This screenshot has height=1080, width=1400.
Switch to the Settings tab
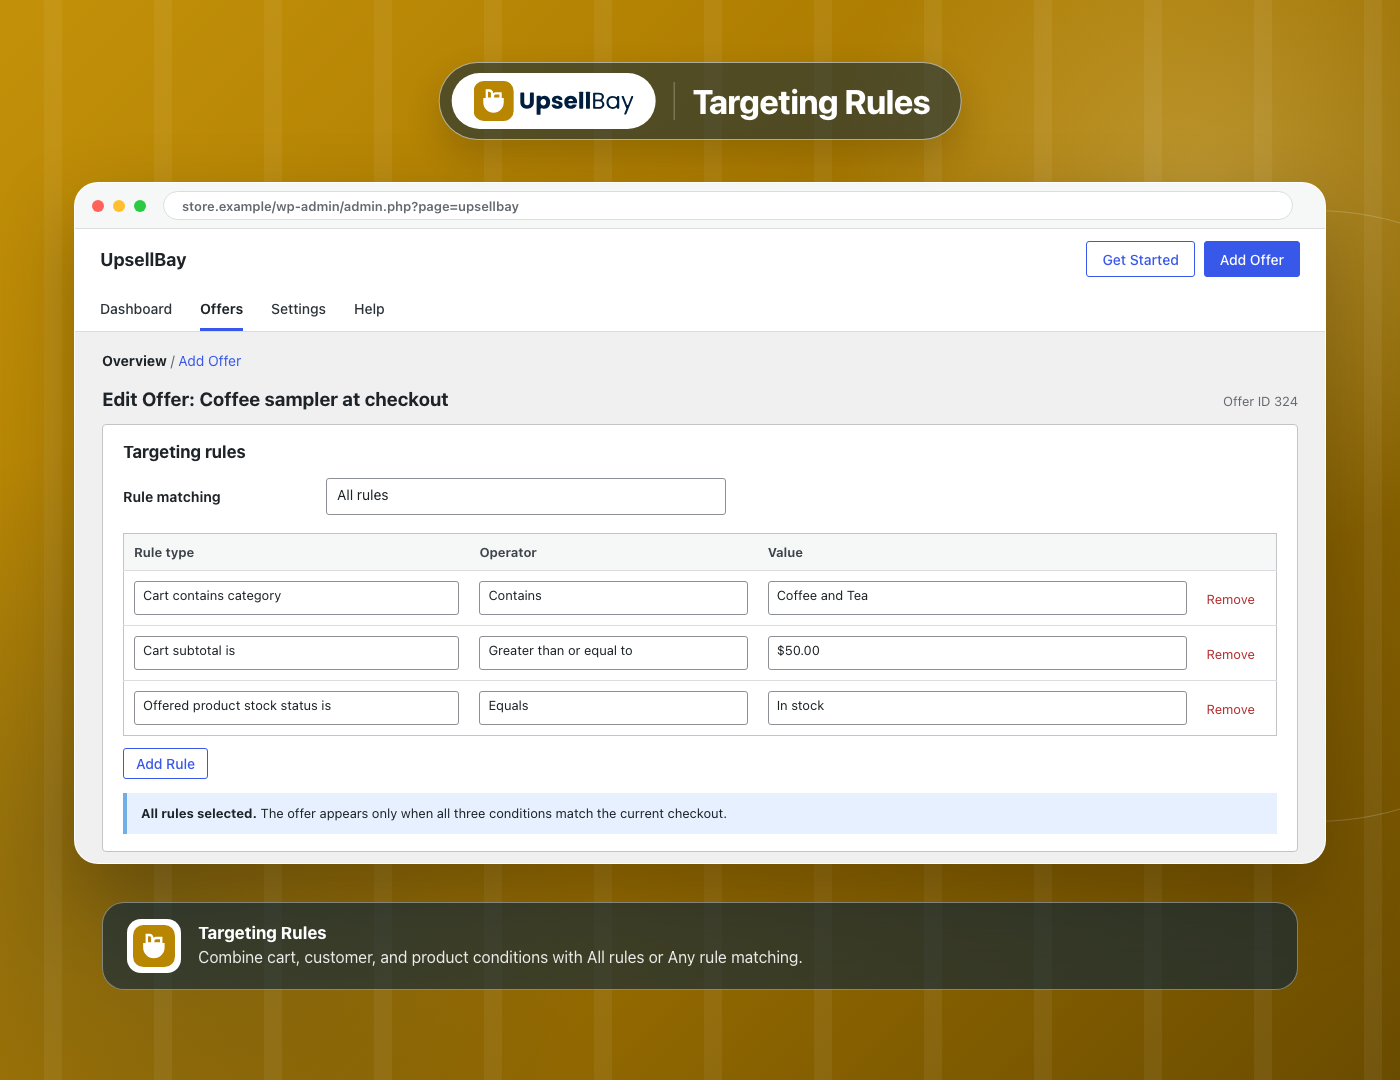(298, 309)
